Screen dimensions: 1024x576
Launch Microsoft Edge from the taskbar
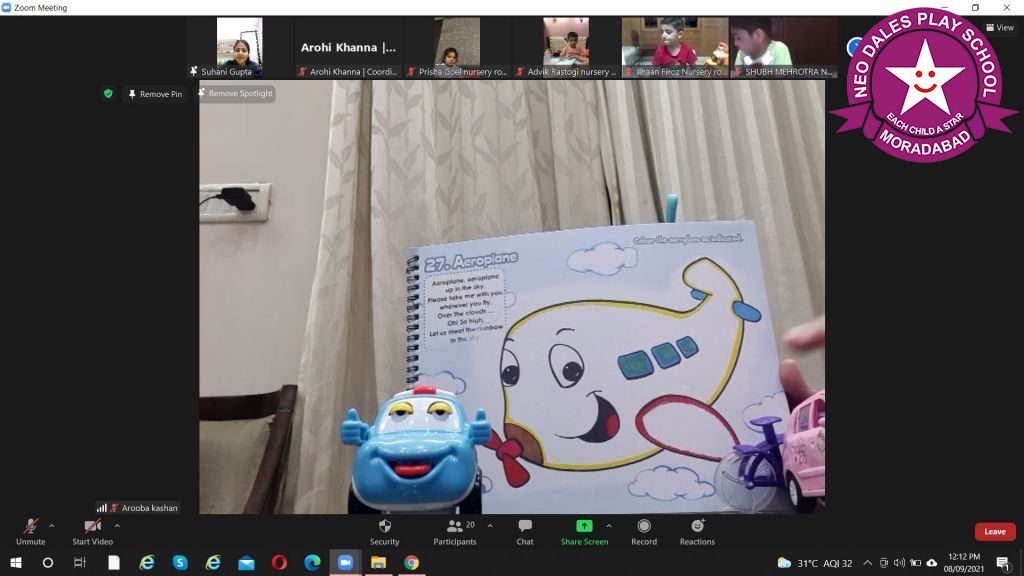[x=312, y=562]
